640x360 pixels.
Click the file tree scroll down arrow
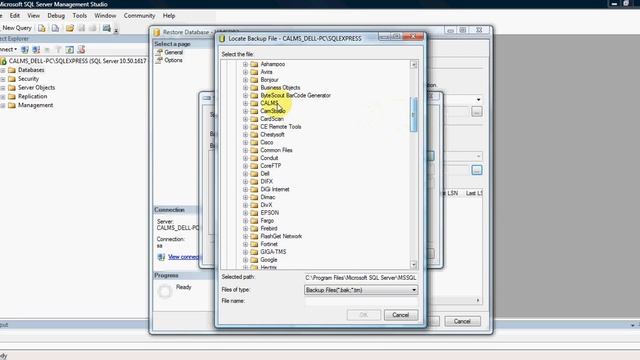413,265
